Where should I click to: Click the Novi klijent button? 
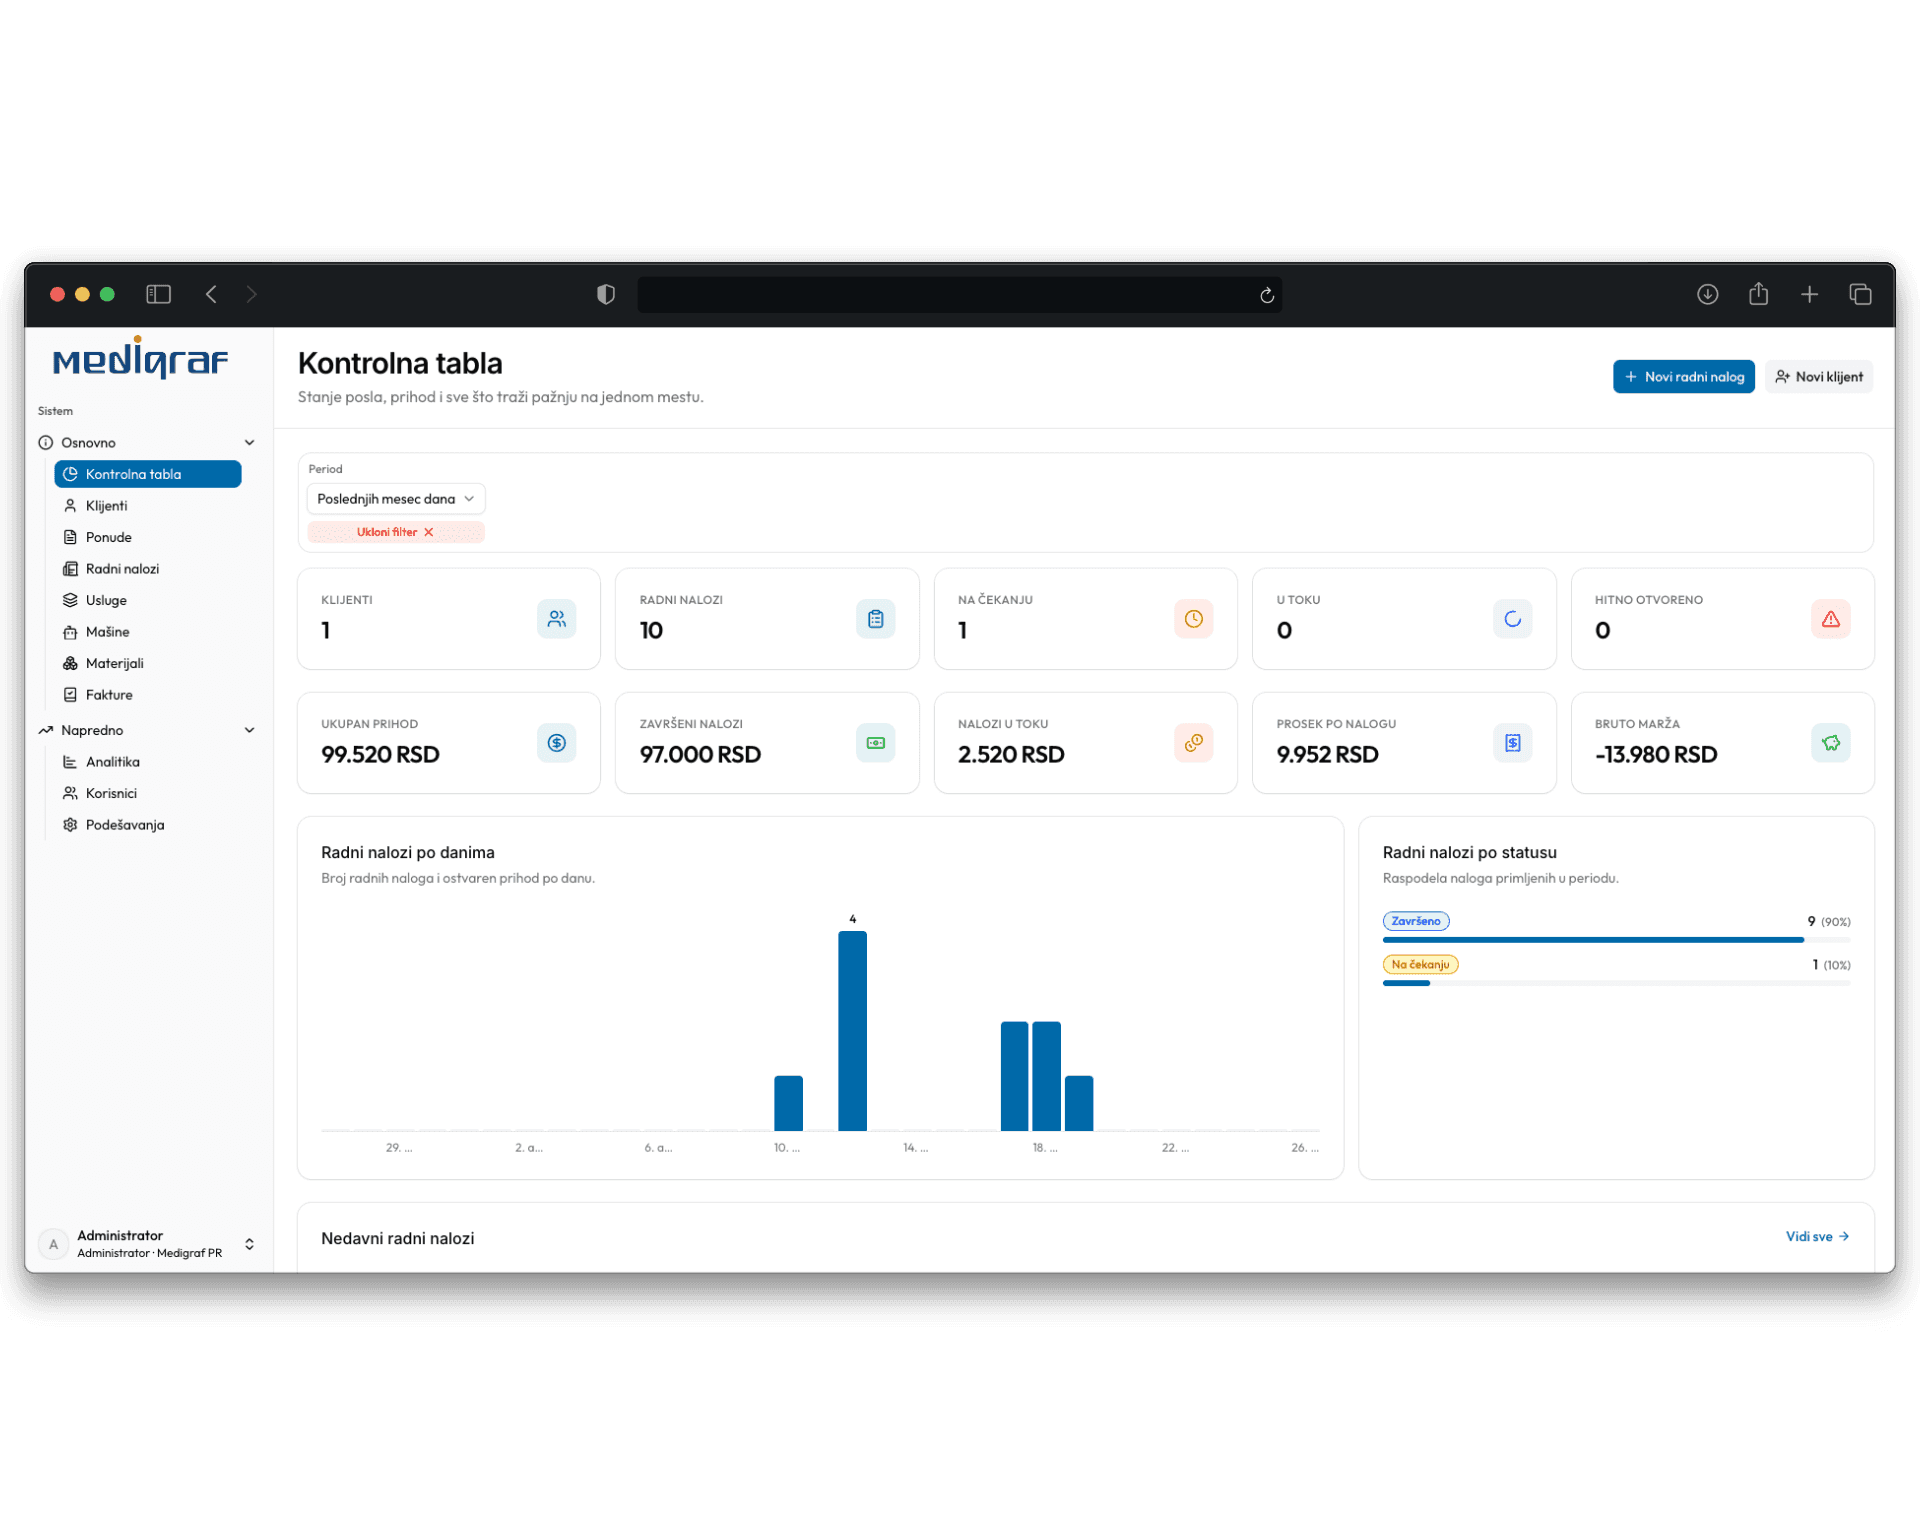[x=1818, y=377]
